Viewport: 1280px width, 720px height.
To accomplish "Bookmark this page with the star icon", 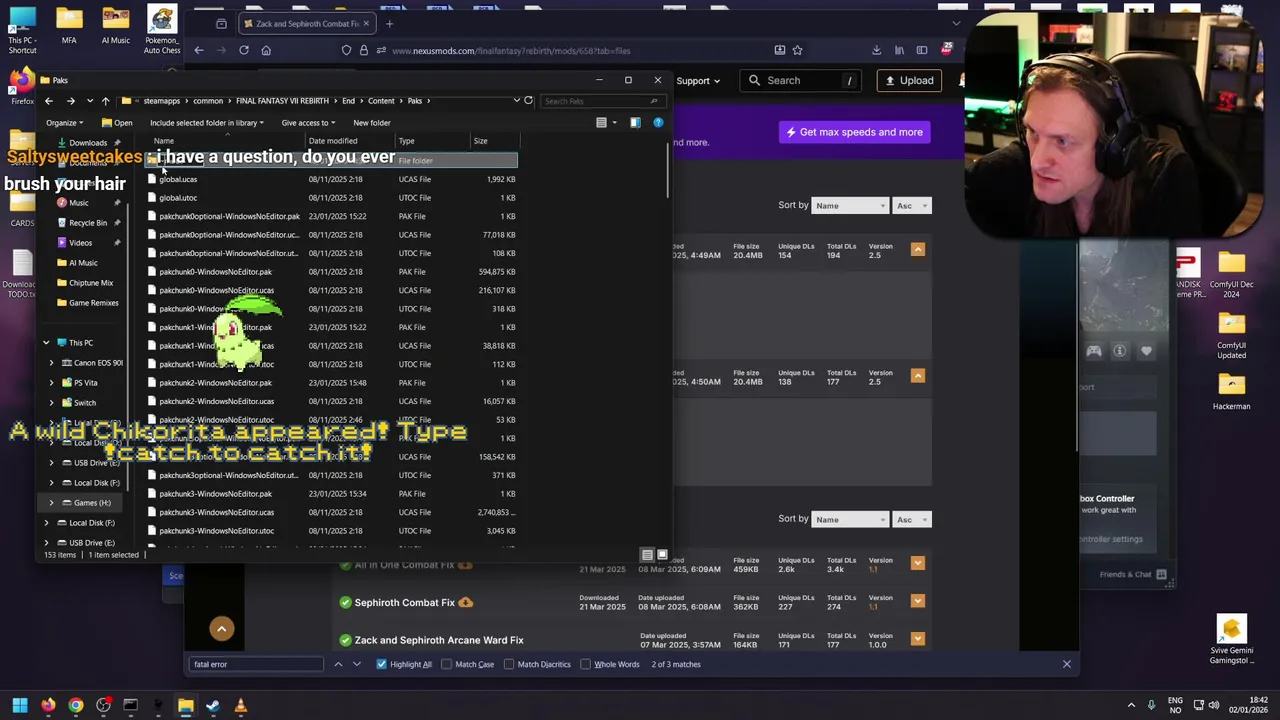I will tap(797, 50).
